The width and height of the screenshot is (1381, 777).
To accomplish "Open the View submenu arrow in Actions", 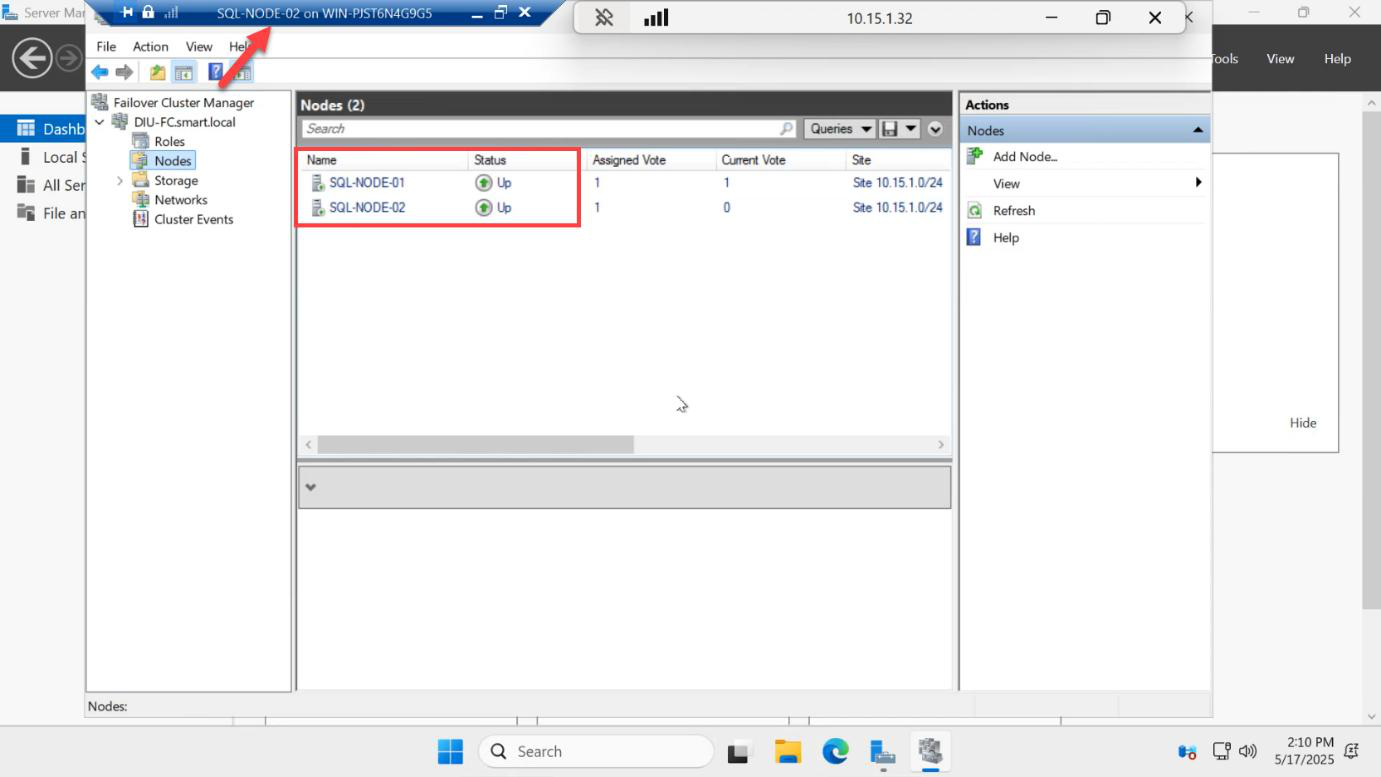I will [x=1198, y=183].
